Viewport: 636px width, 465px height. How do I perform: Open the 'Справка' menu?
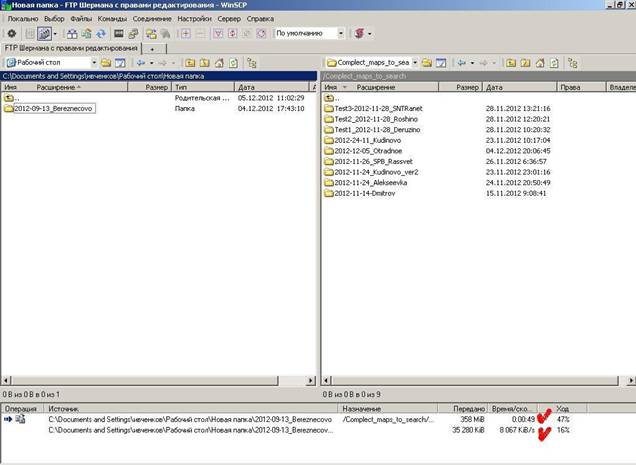pos(260,19)
